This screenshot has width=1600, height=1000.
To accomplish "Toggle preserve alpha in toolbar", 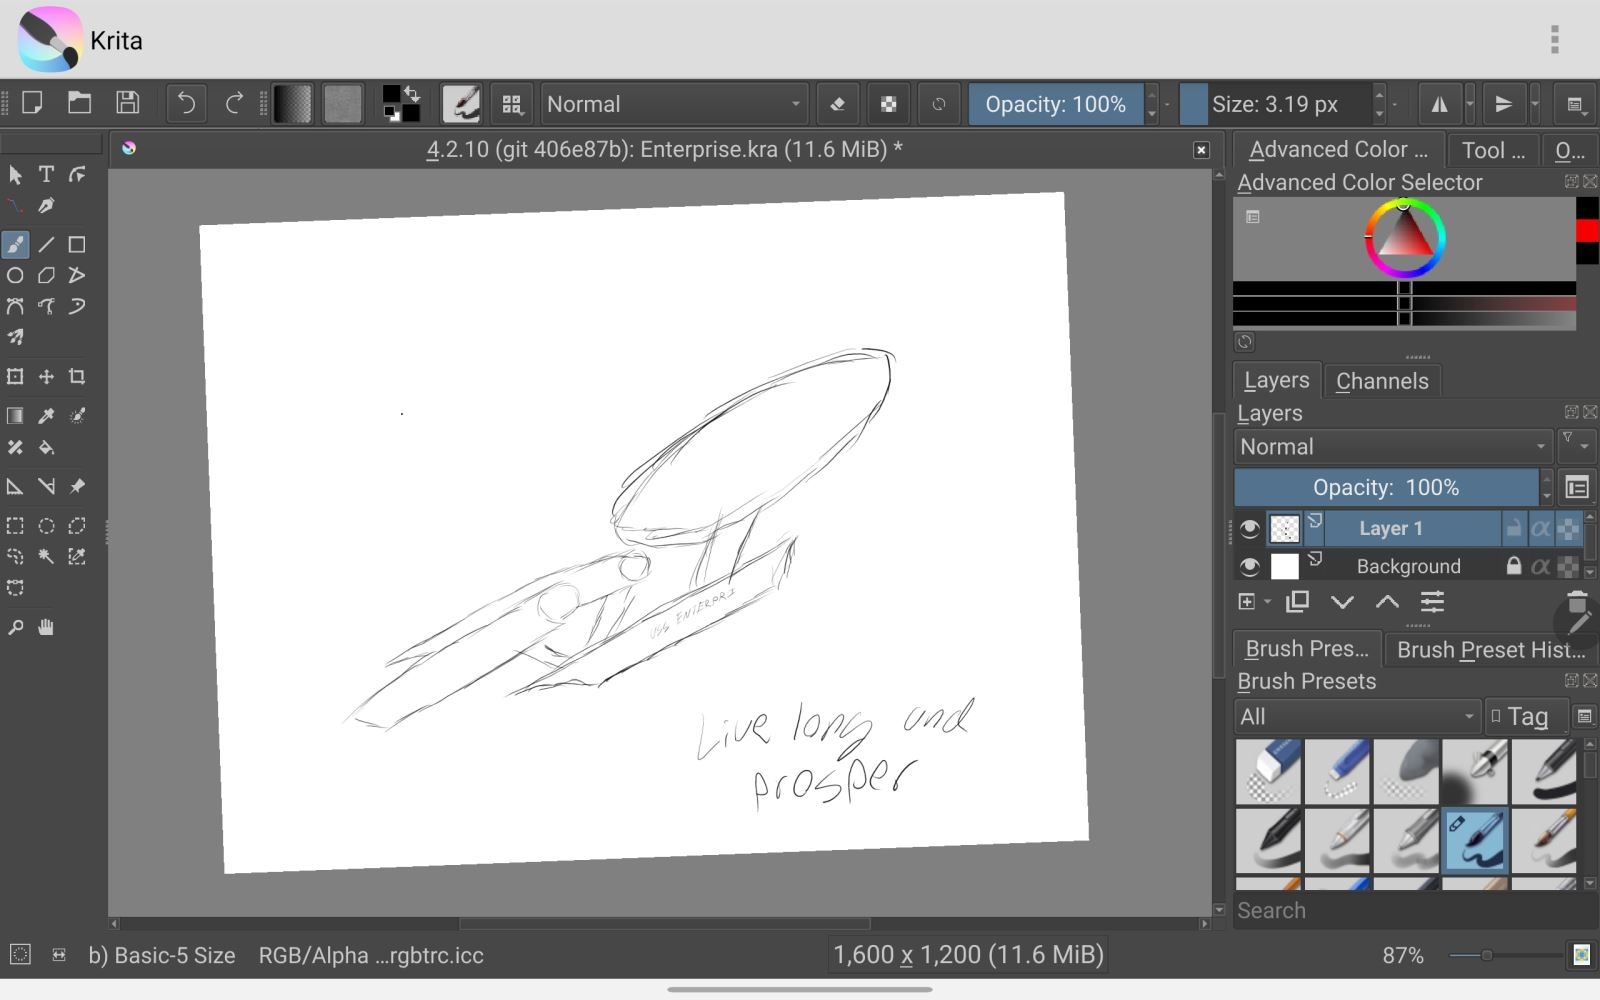I will (888, 104).
